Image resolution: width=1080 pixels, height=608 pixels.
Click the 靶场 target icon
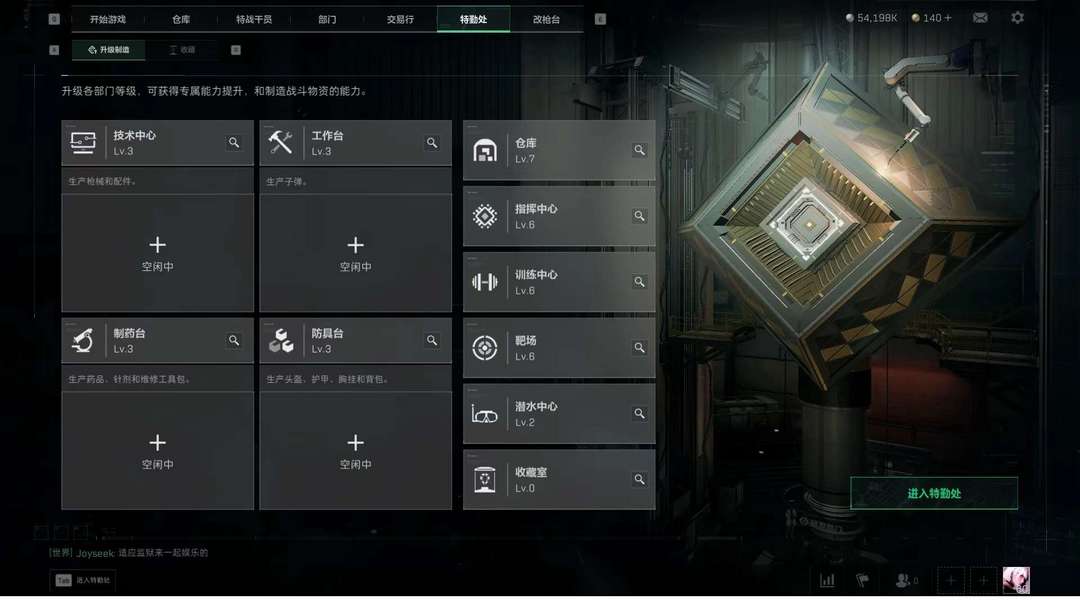(485, 348)
